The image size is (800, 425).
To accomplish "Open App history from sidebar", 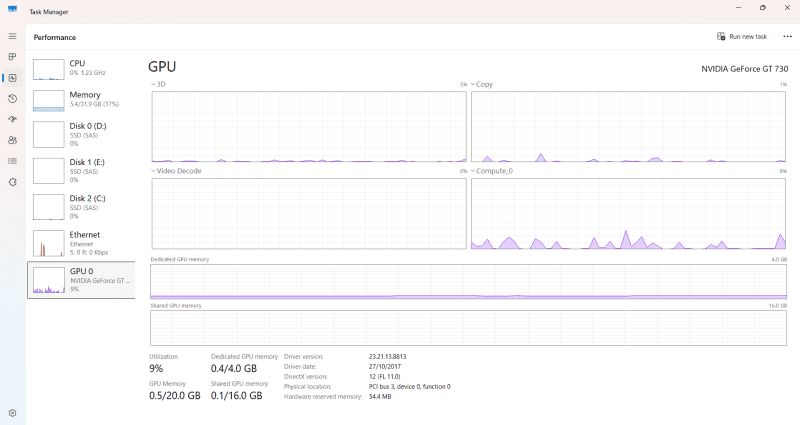I will [x=12, y=99].
